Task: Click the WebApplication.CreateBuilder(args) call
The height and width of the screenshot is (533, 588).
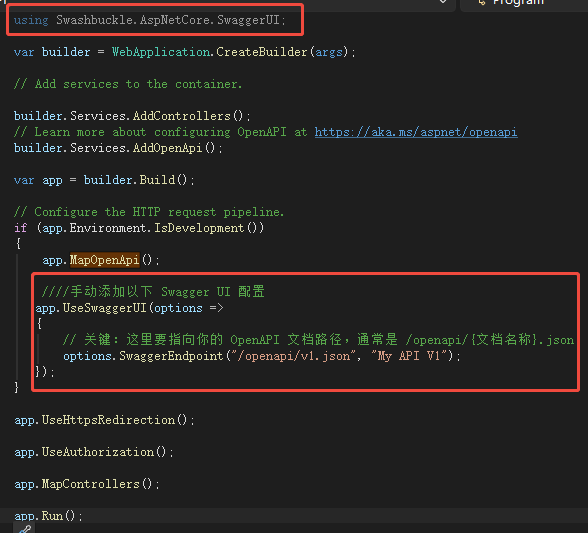Action: [230, 52]
